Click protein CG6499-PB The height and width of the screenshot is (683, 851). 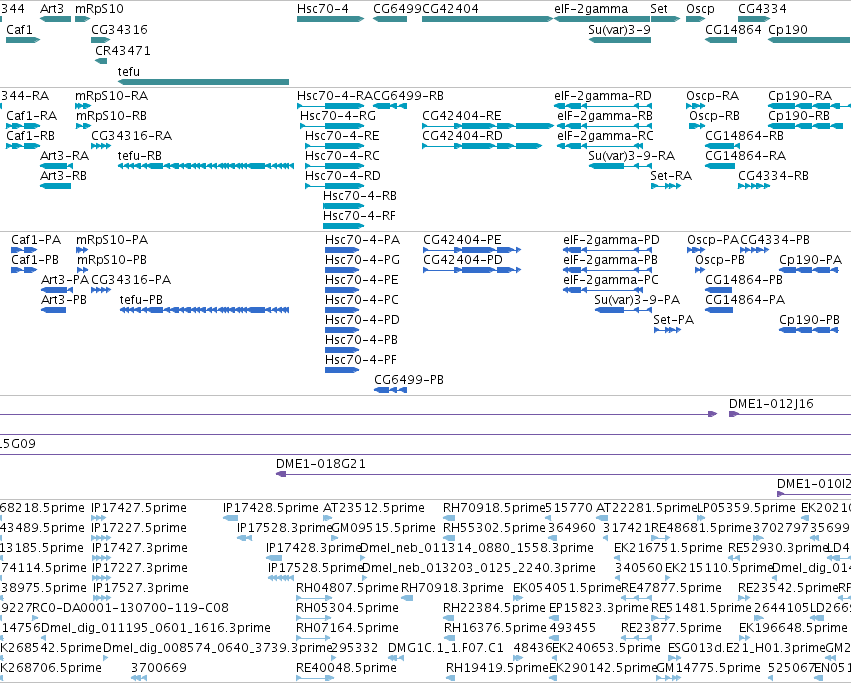tap(390, 390)
